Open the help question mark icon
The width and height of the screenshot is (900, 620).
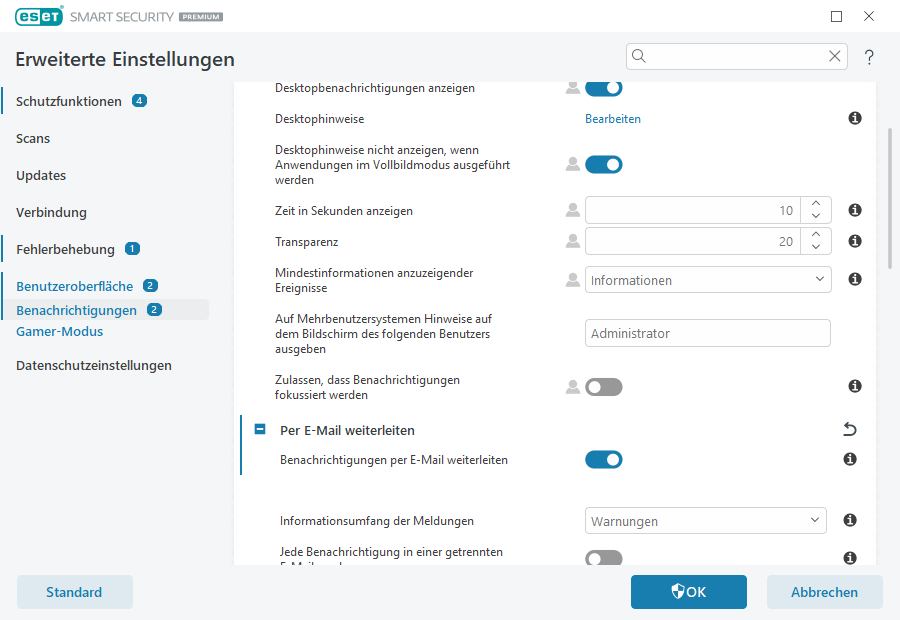[868, 57]
